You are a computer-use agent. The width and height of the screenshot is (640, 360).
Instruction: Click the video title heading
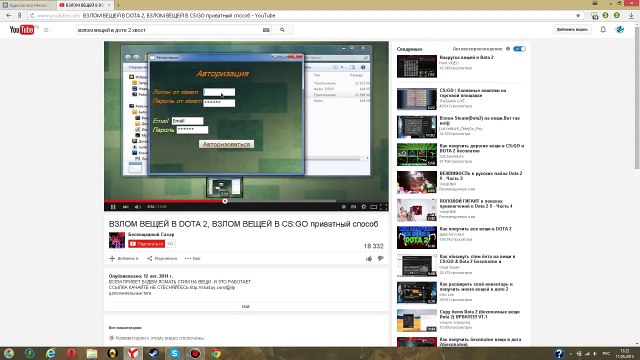(243, 224)
